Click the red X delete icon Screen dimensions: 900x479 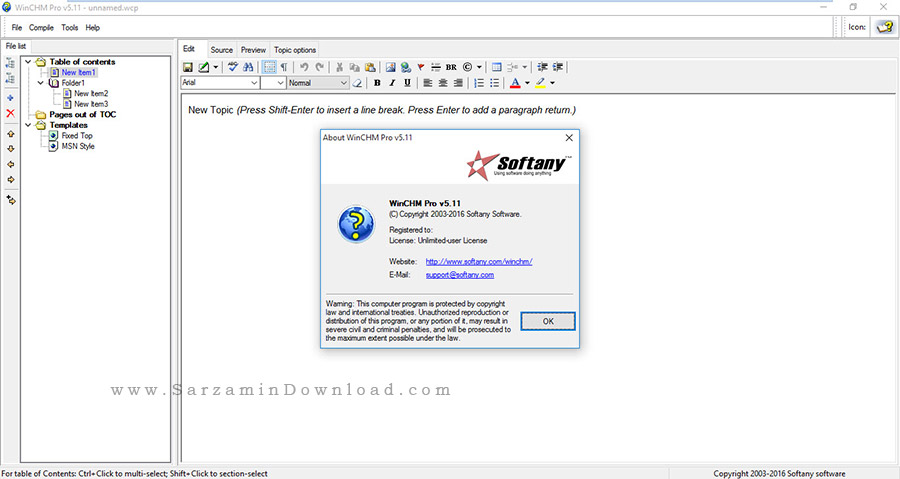point(10,114)
